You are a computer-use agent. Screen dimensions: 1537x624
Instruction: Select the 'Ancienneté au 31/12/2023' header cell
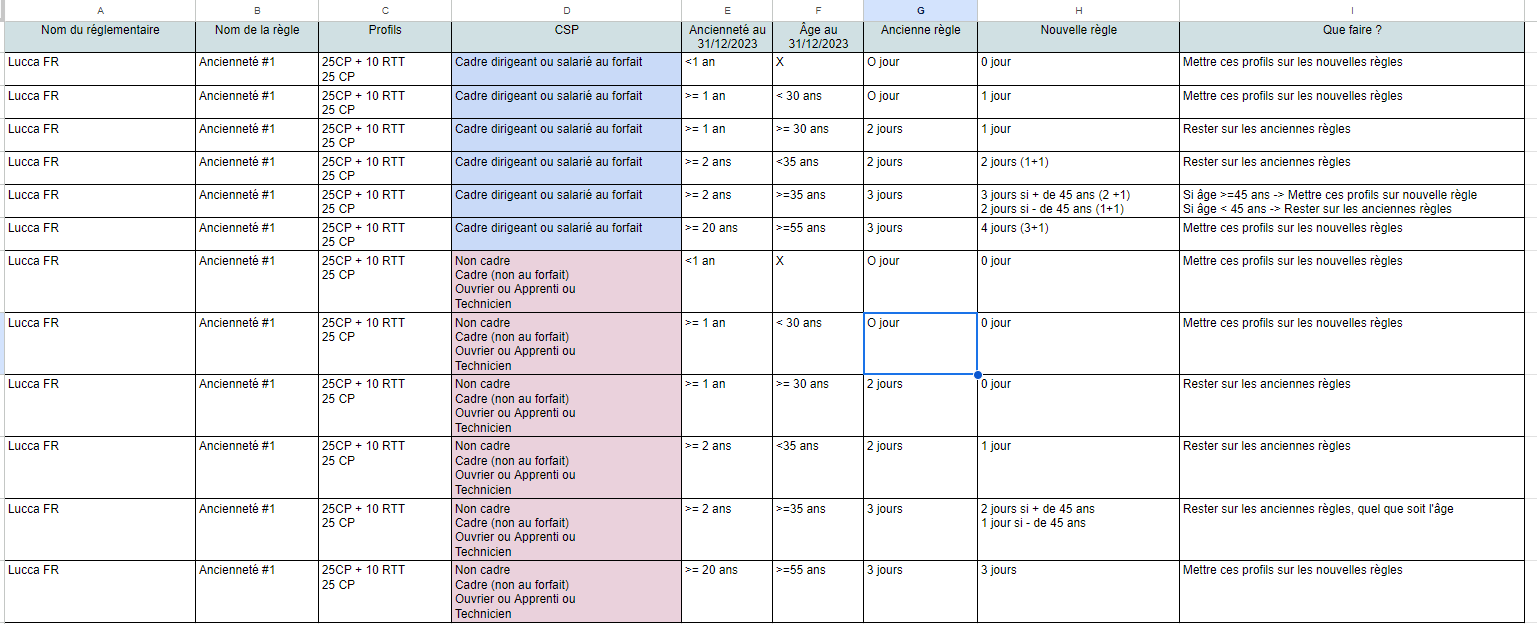[727, 36]
